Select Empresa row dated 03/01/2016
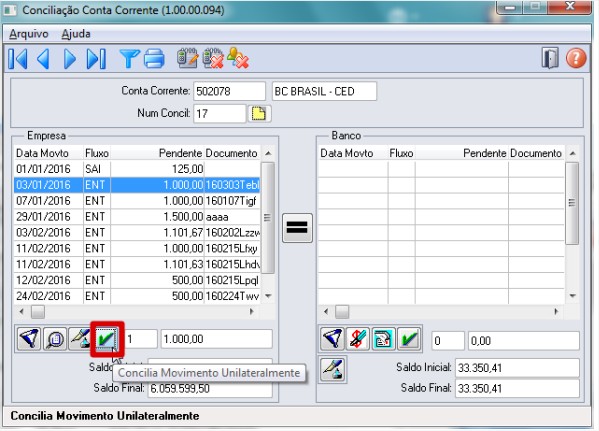Screen dimensions: 599x431 137,185
